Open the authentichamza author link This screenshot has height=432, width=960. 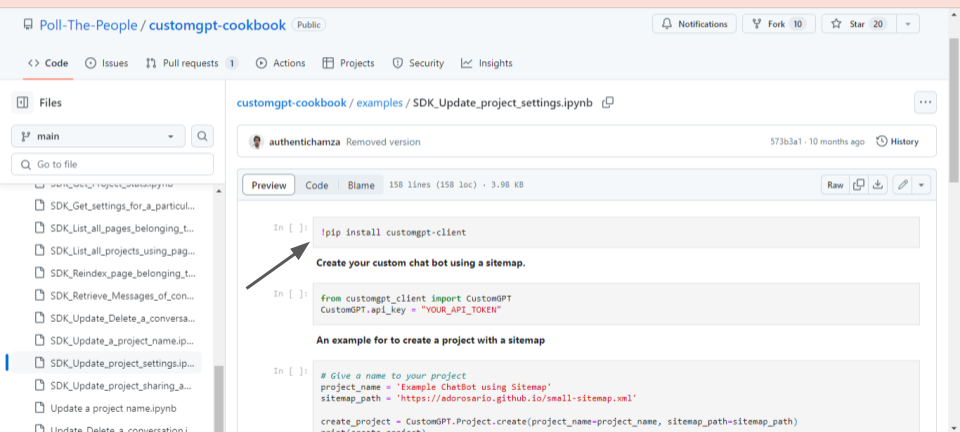click(x=305, y=142)
